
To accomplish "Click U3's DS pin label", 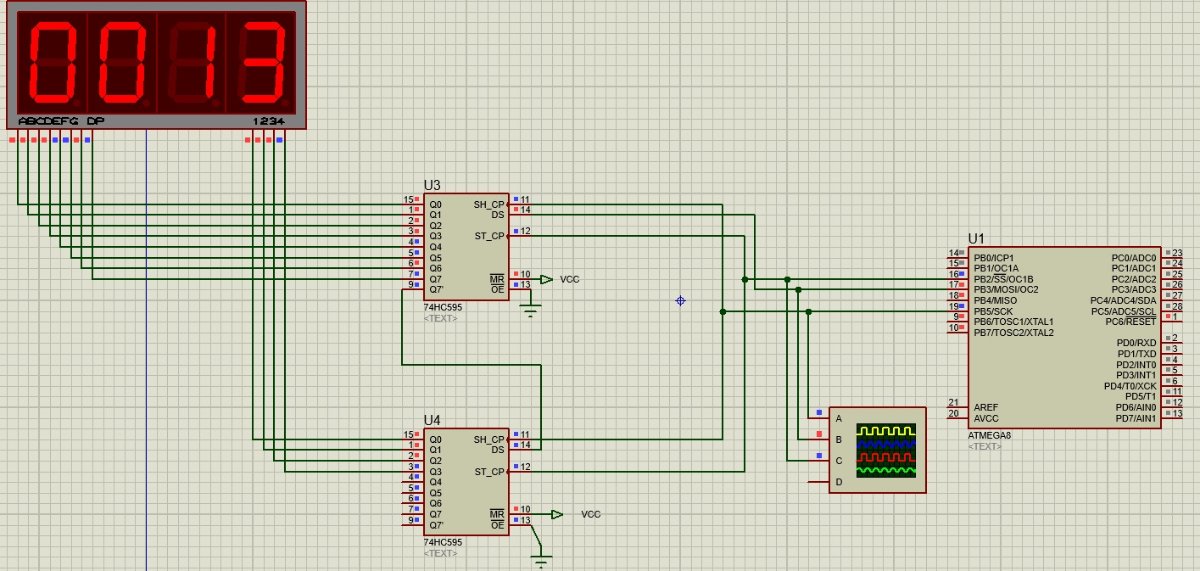I will [497, 214].
